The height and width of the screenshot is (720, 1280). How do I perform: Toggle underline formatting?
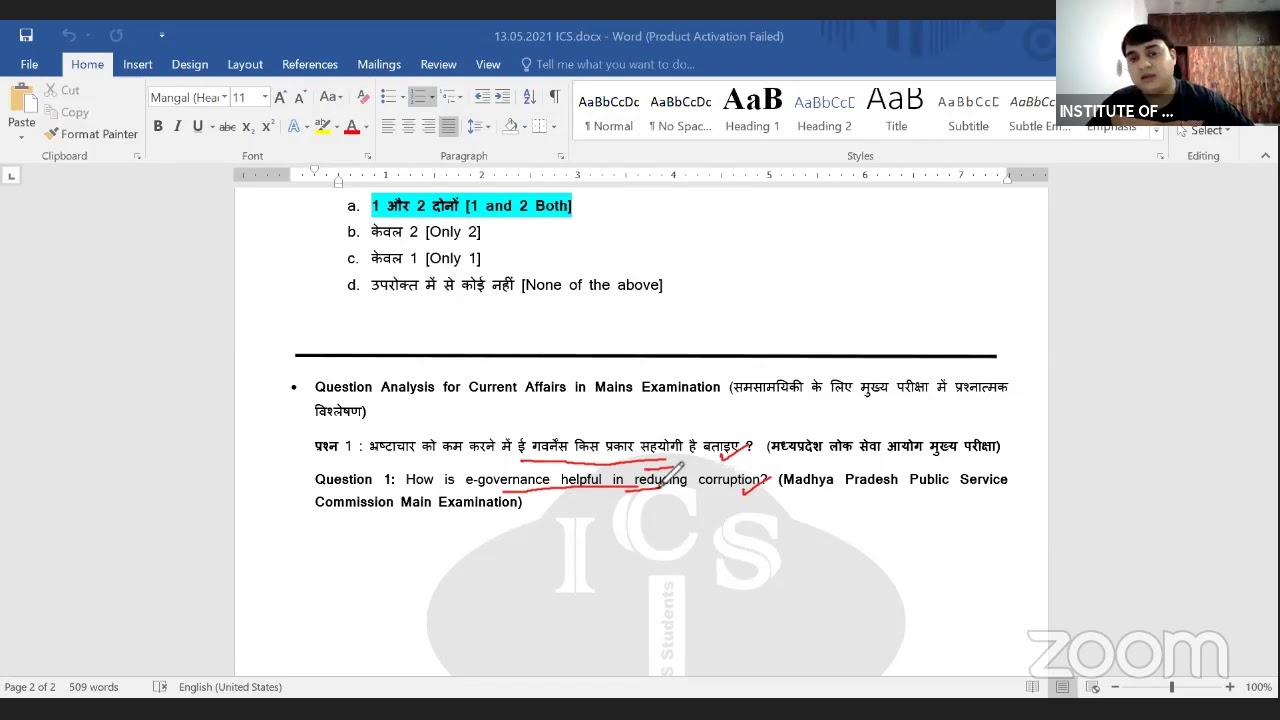[x=197, y=127]
